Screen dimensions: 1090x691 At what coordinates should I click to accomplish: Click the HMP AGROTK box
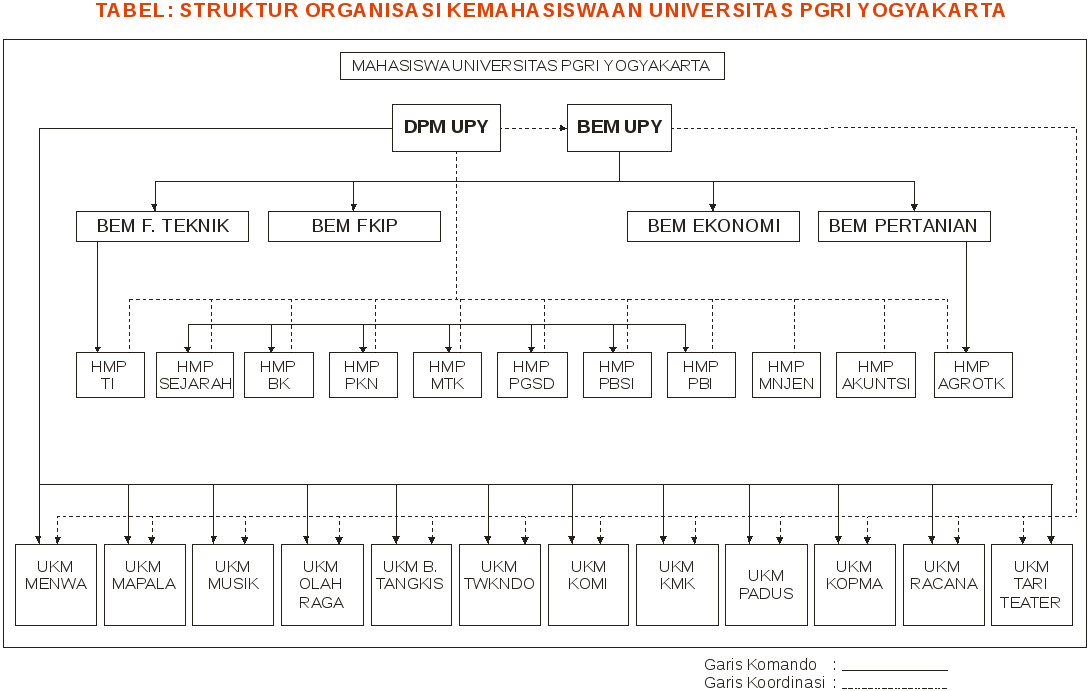(973, 375)
